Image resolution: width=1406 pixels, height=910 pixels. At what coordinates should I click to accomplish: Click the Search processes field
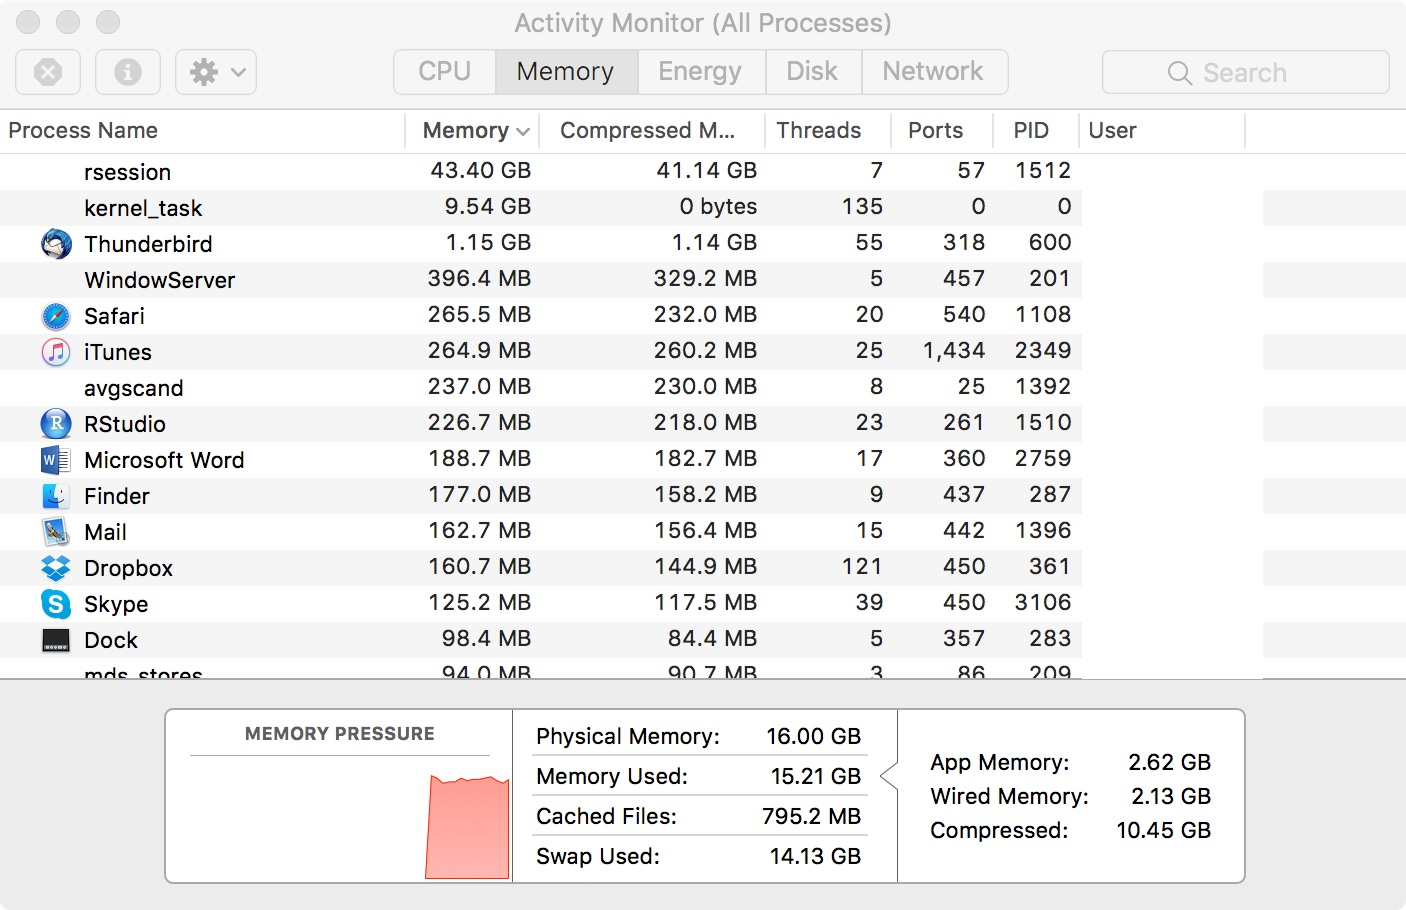[x=1245, y=73]
